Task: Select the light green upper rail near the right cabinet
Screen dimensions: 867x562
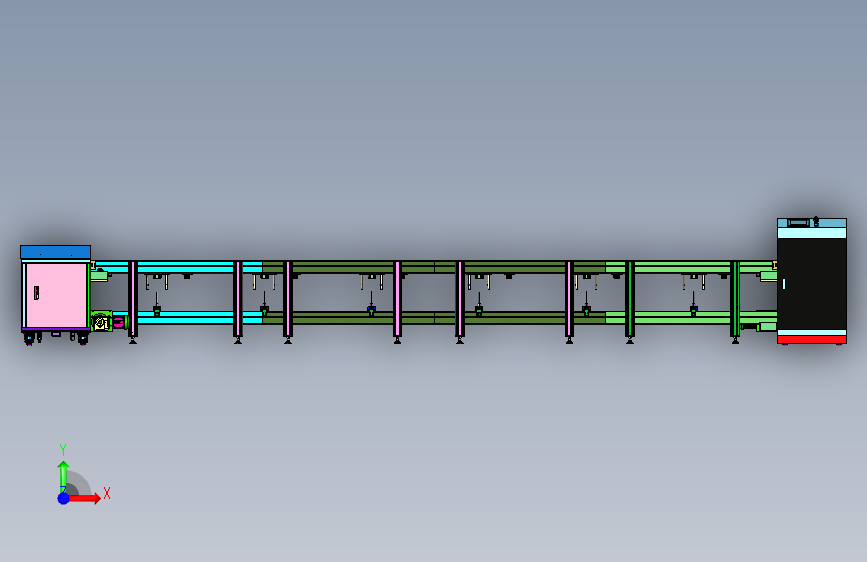Action: [x=691, y=267]
